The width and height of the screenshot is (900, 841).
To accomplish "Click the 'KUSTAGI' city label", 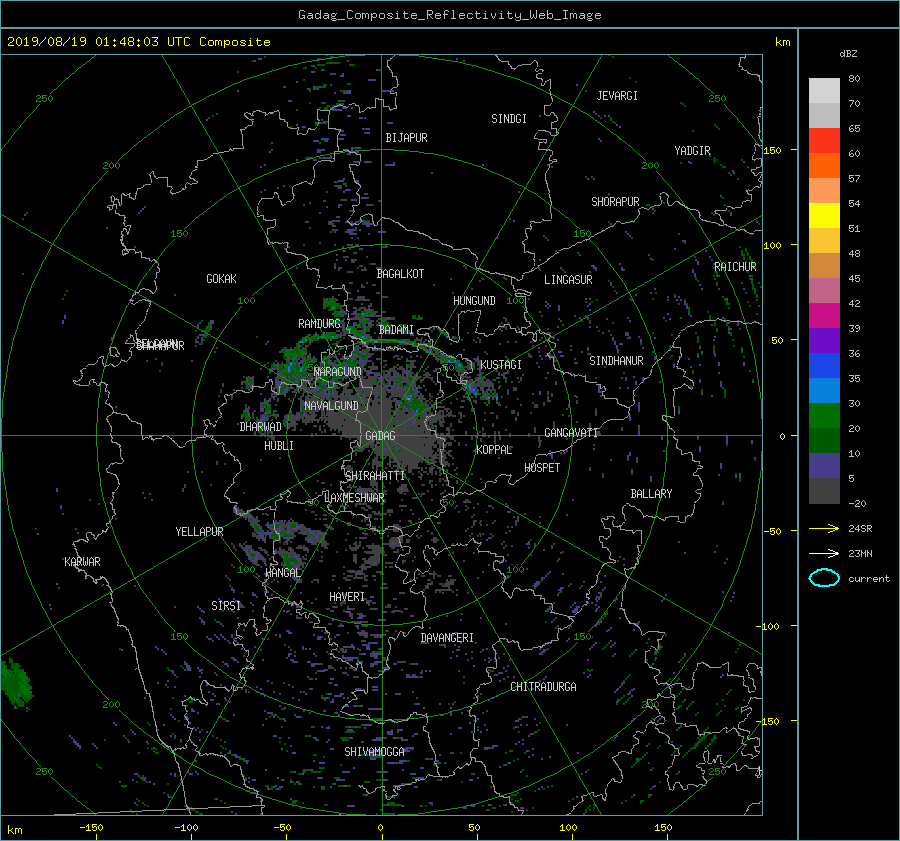I will 501,365.
